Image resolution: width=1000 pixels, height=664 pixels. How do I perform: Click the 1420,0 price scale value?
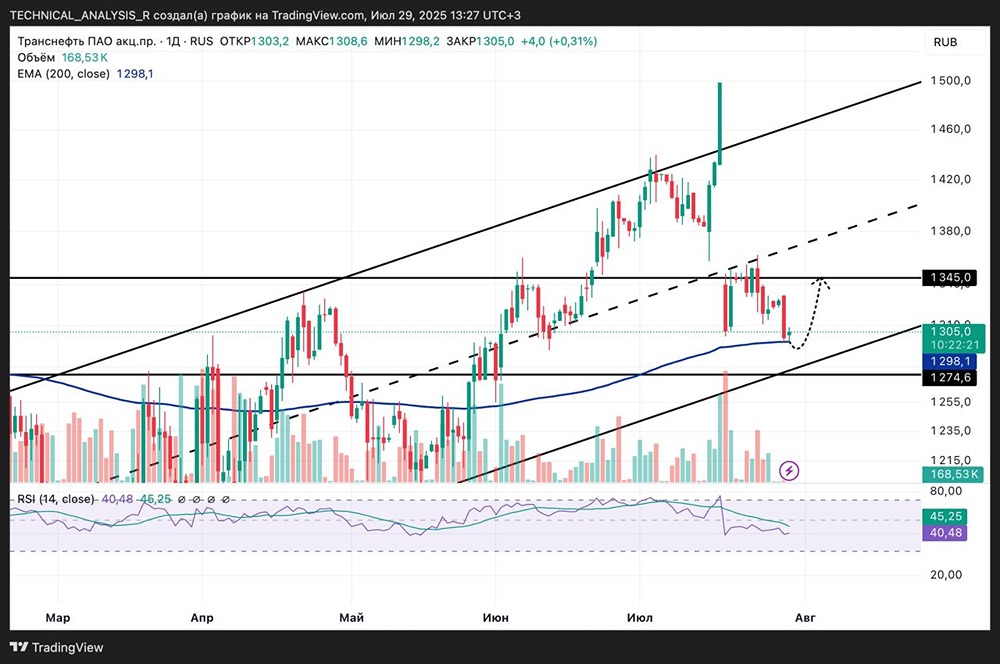pos(950,179)
